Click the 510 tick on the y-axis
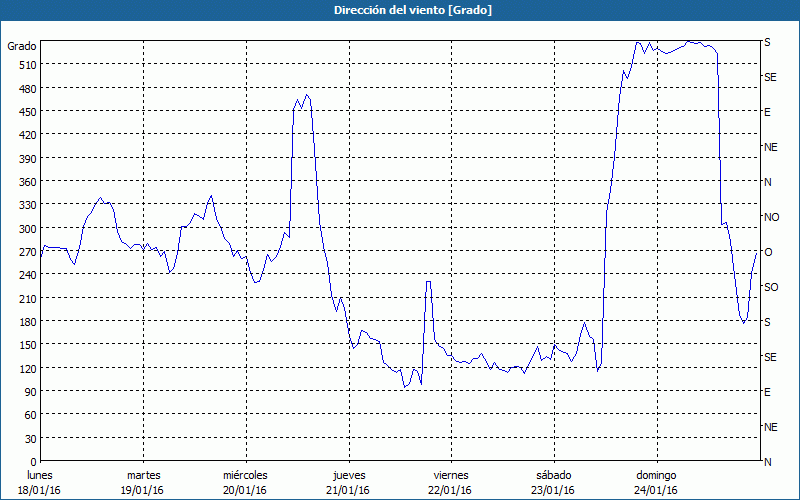Viewport: 800px width, 500px height. pos(26,65)
